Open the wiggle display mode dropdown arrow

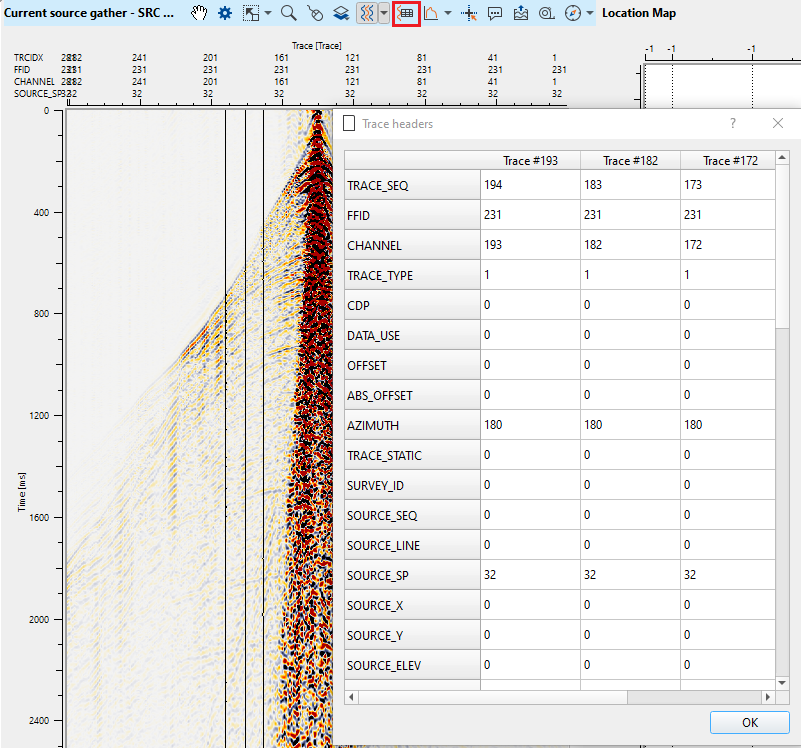[x=384, y=13]
